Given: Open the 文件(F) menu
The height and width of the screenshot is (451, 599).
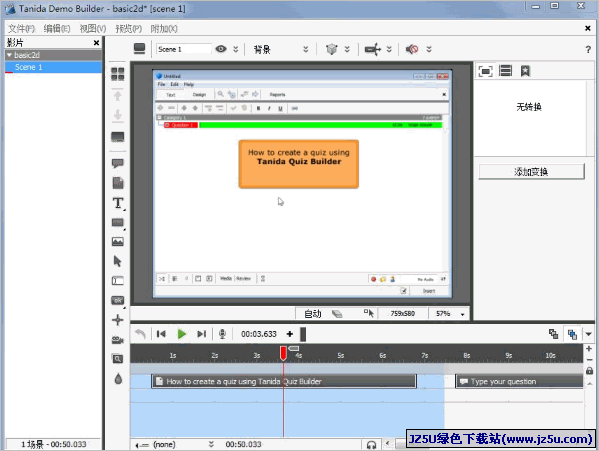Looking at the screenshot, I should point(21,29).
